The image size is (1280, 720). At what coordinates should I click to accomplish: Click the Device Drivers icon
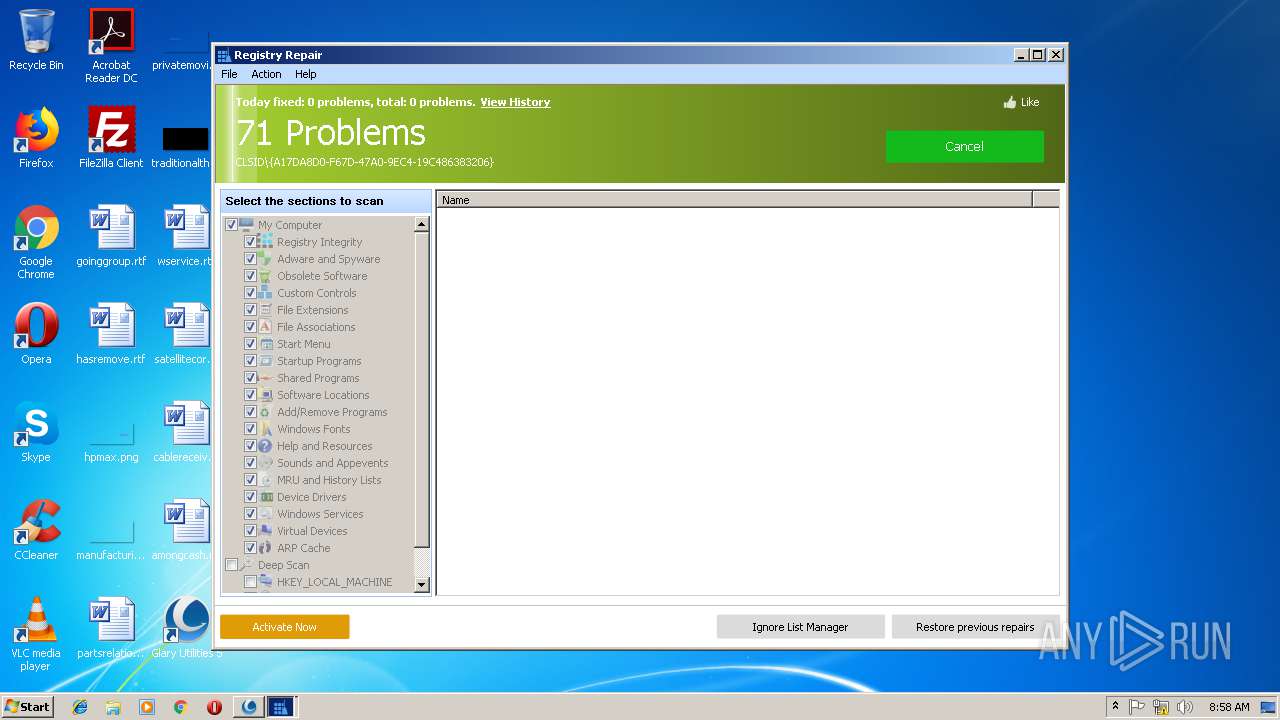[x=266, y=497]
